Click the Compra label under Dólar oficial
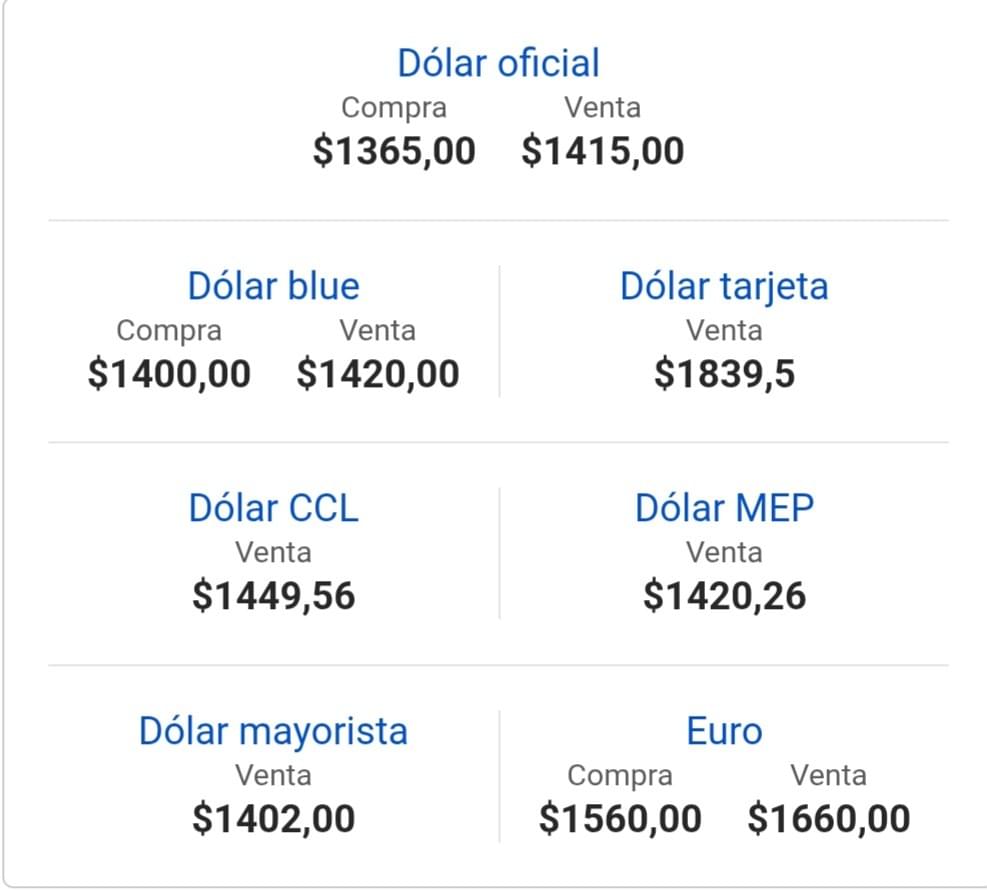This screenshot has height=891, width=987. pyautogui.click(x=394, y=108)
